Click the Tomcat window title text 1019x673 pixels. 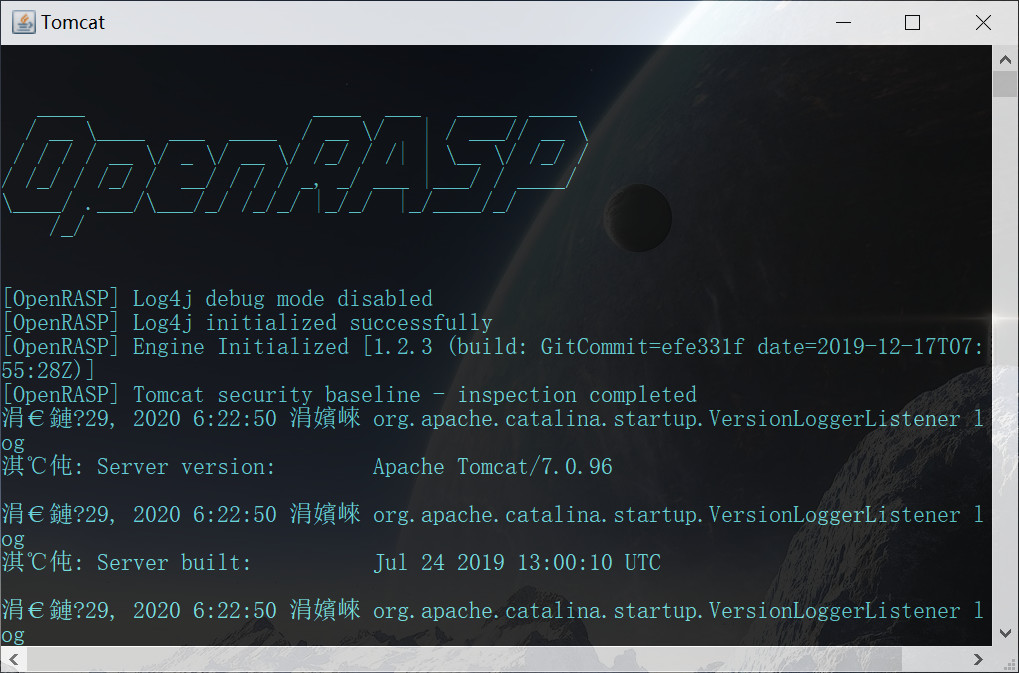73,23
